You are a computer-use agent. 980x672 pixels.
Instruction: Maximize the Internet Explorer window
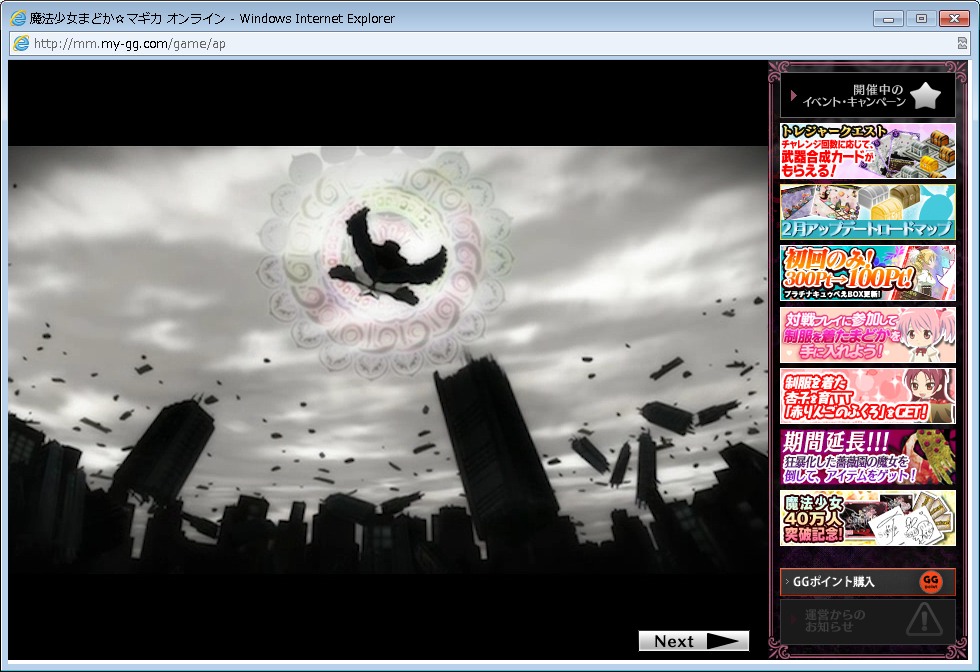pos(921,19)
